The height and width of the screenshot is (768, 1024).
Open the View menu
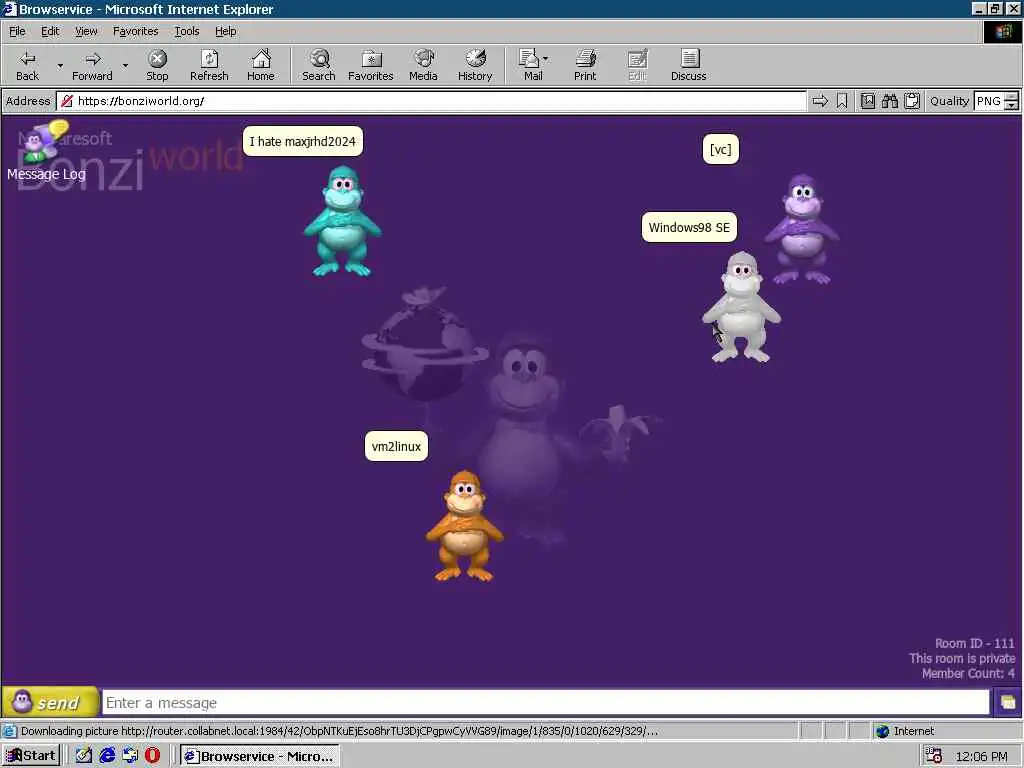click(86, 31)
